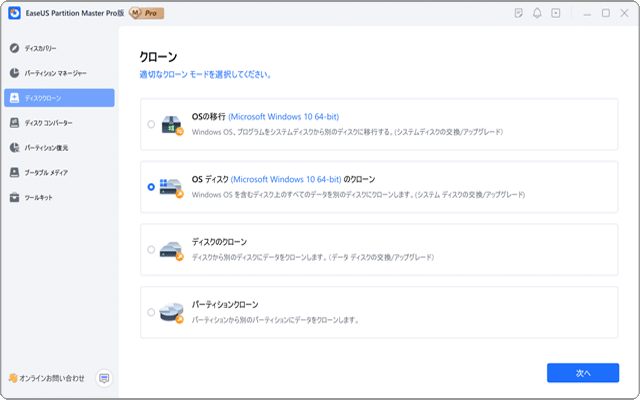The height and width of the screenshot is (400, 640).
Task: Click the OSの移行 drive icon
Action: coord(172,125)
